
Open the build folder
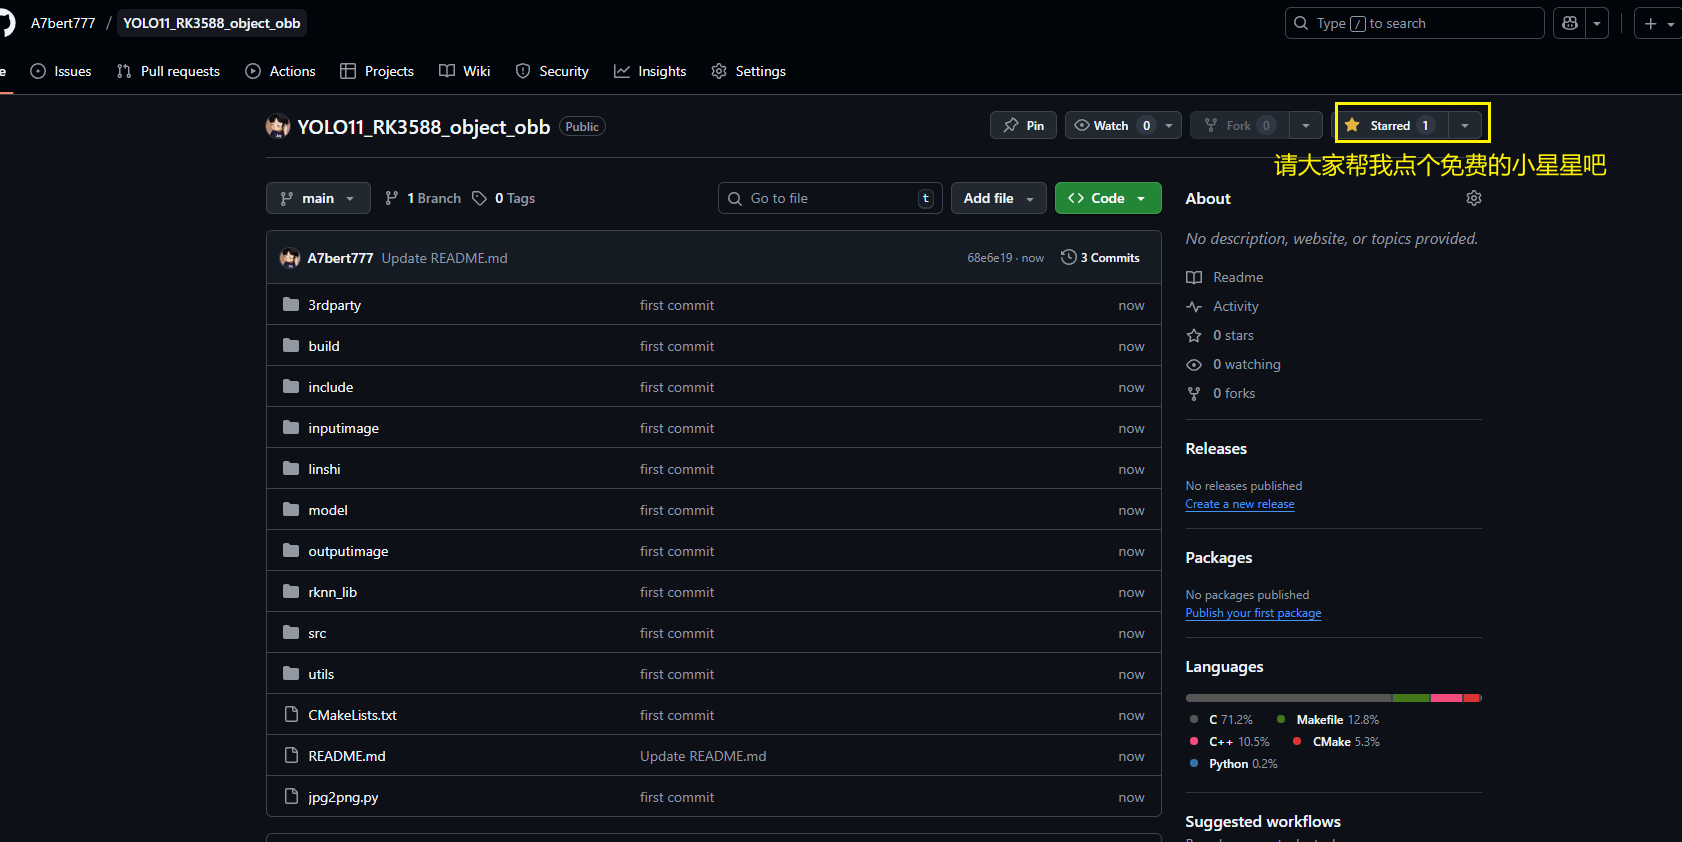[x=324, y=346]
